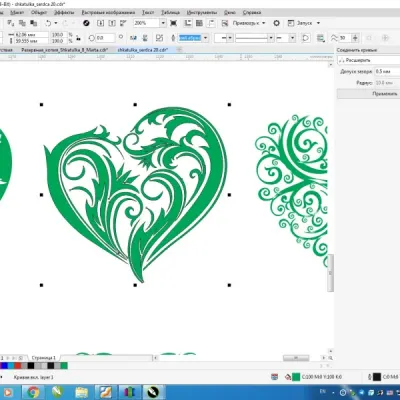Click the zoom navigator icon at scrollbar corner
The height and width of the screenshot is (400, 400).
coord(330,358)
